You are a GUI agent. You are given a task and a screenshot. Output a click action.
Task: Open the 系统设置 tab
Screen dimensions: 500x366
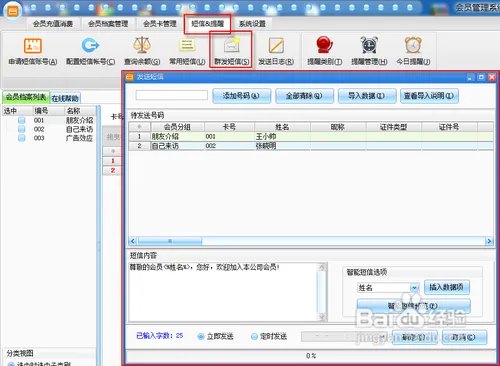[x=252, y=24]
